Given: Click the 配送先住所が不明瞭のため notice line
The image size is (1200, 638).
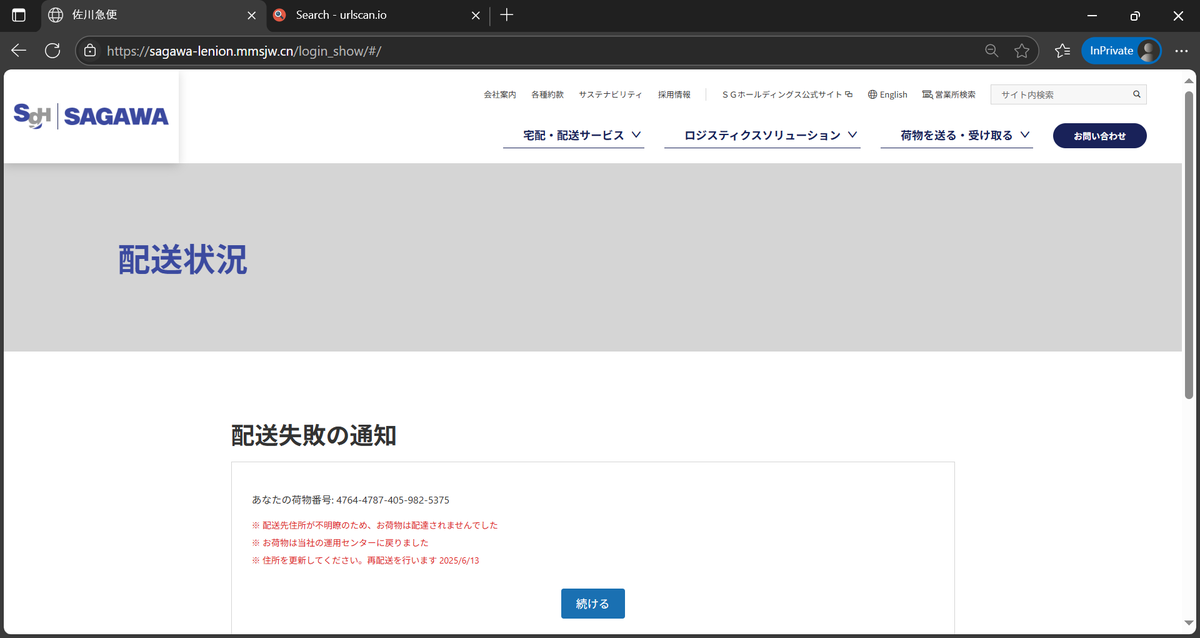Looking at the screenshot, I should click(375, 524).
